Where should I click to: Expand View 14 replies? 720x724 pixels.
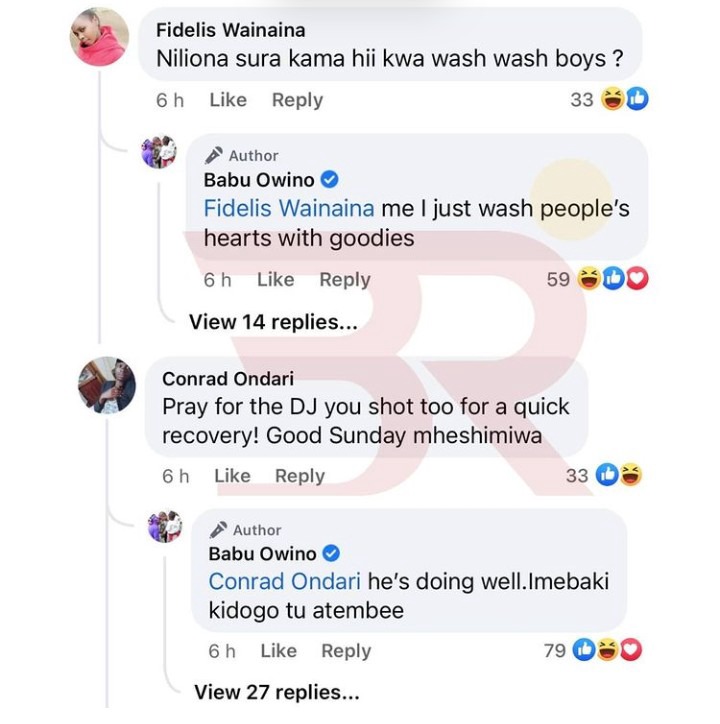point(273,322)
